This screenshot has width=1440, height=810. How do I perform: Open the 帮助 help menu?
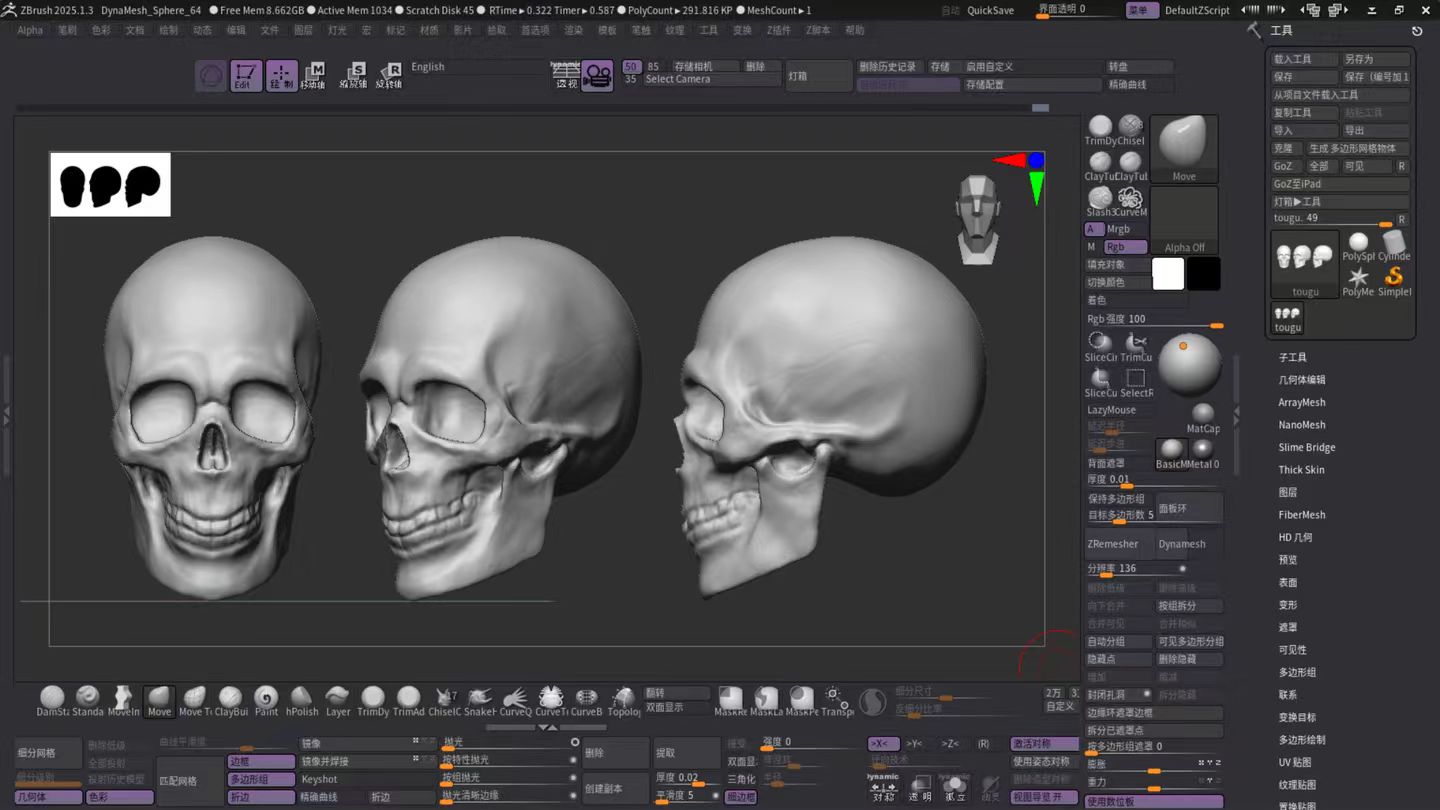(855, 30)
